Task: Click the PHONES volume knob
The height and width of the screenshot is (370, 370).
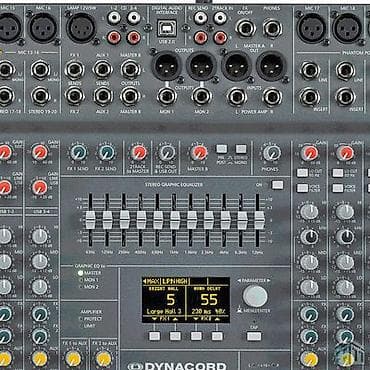Action: pyautogui.click(x=272, y=153)
